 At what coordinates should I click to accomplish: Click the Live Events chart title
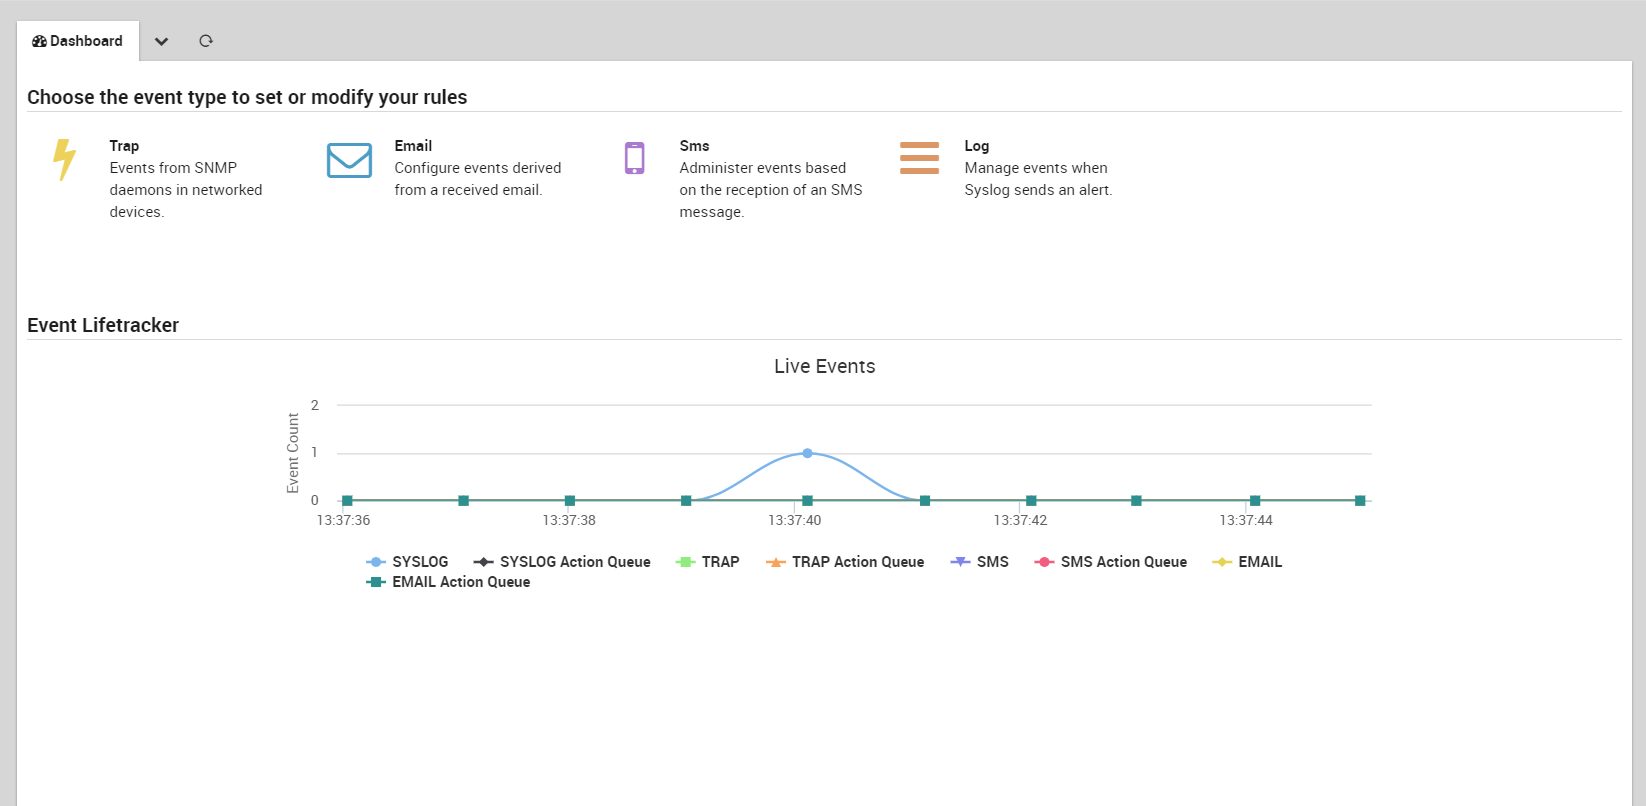824,366
